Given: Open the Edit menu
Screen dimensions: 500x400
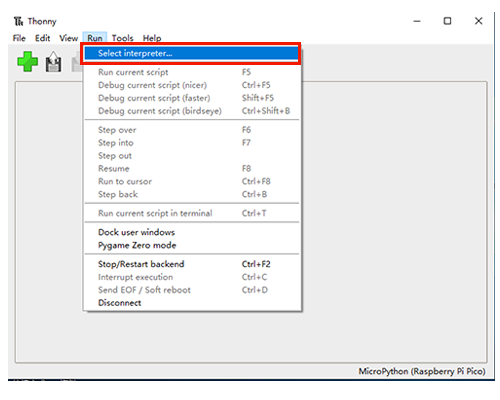Looking at the screenshot, I should [43, 38].
